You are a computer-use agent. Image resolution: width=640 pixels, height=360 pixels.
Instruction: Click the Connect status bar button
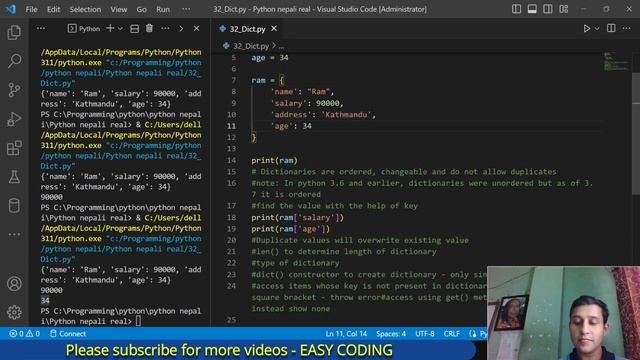(x=68, y=333)
